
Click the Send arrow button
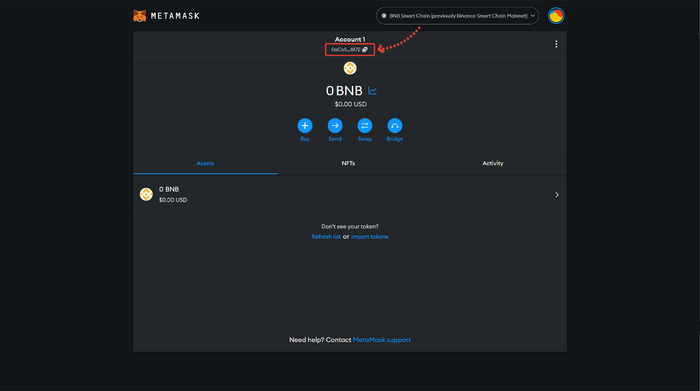click(x=335, y=125)
